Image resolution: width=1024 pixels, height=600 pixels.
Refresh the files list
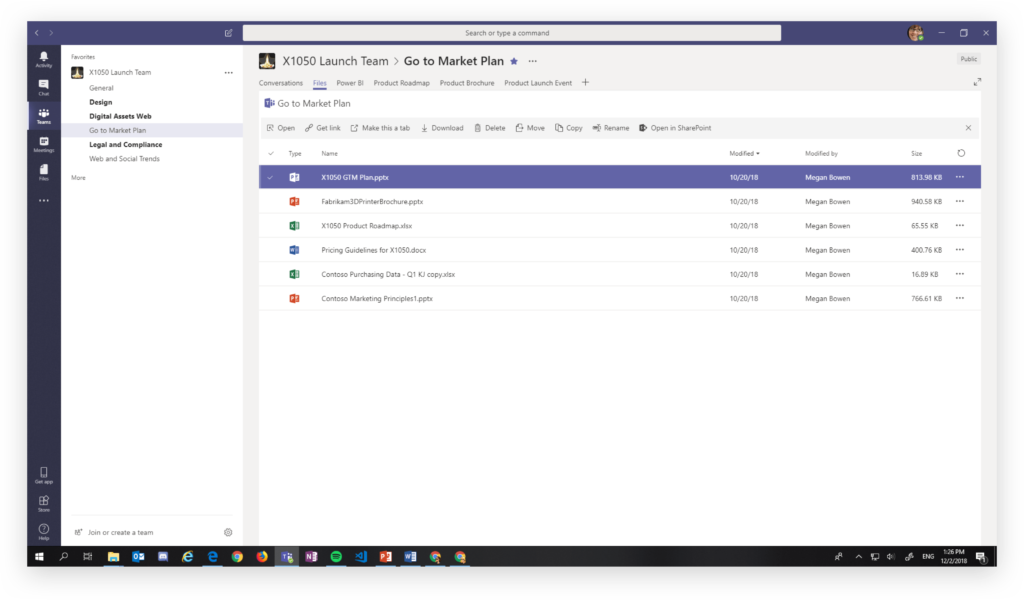point(961,153)
